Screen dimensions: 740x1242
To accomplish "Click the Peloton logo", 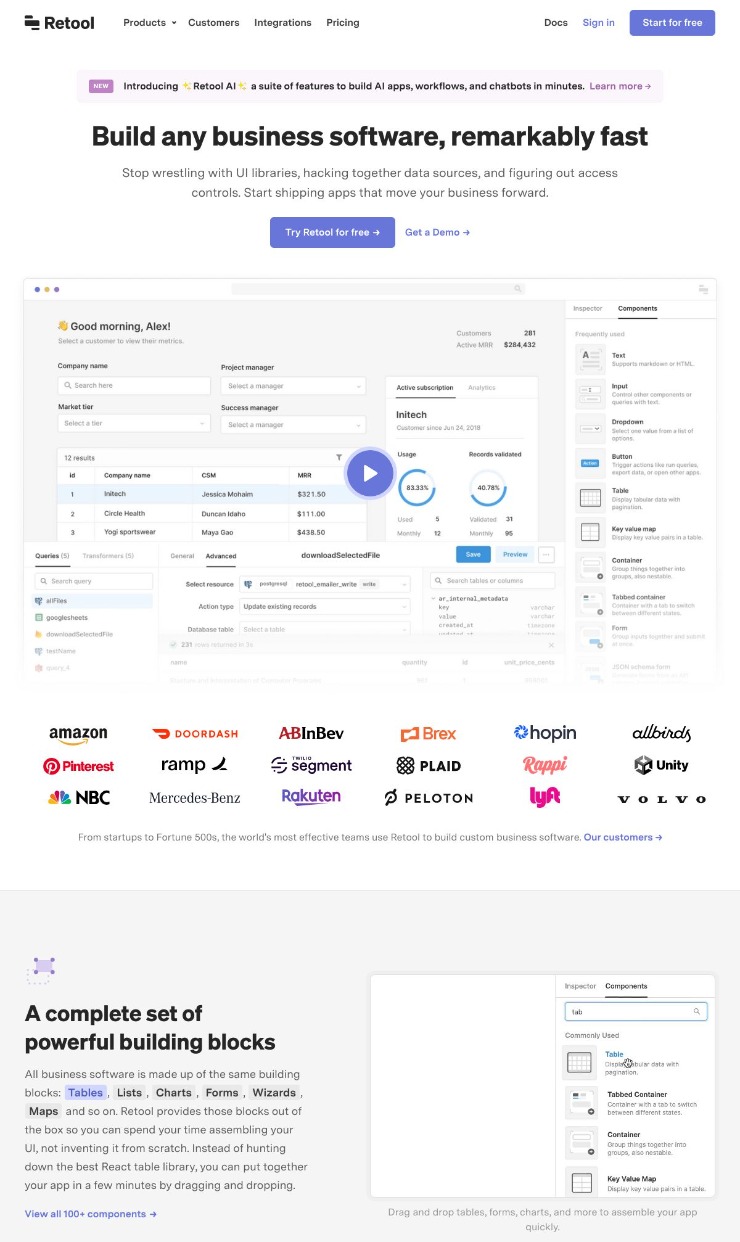I will pos(428,798).
